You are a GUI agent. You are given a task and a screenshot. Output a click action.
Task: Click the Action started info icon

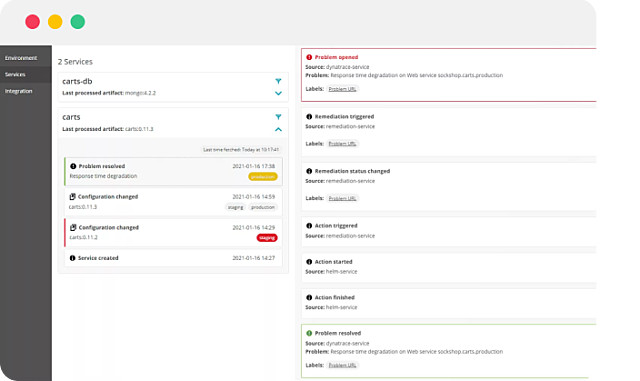[x=309, y=262]
